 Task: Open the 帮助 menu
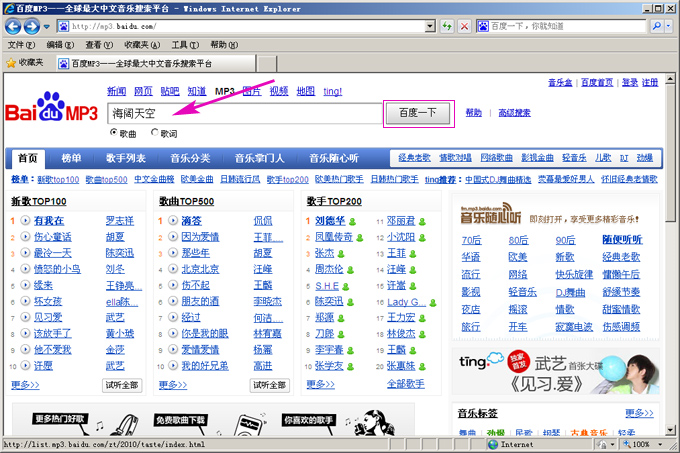224,45
